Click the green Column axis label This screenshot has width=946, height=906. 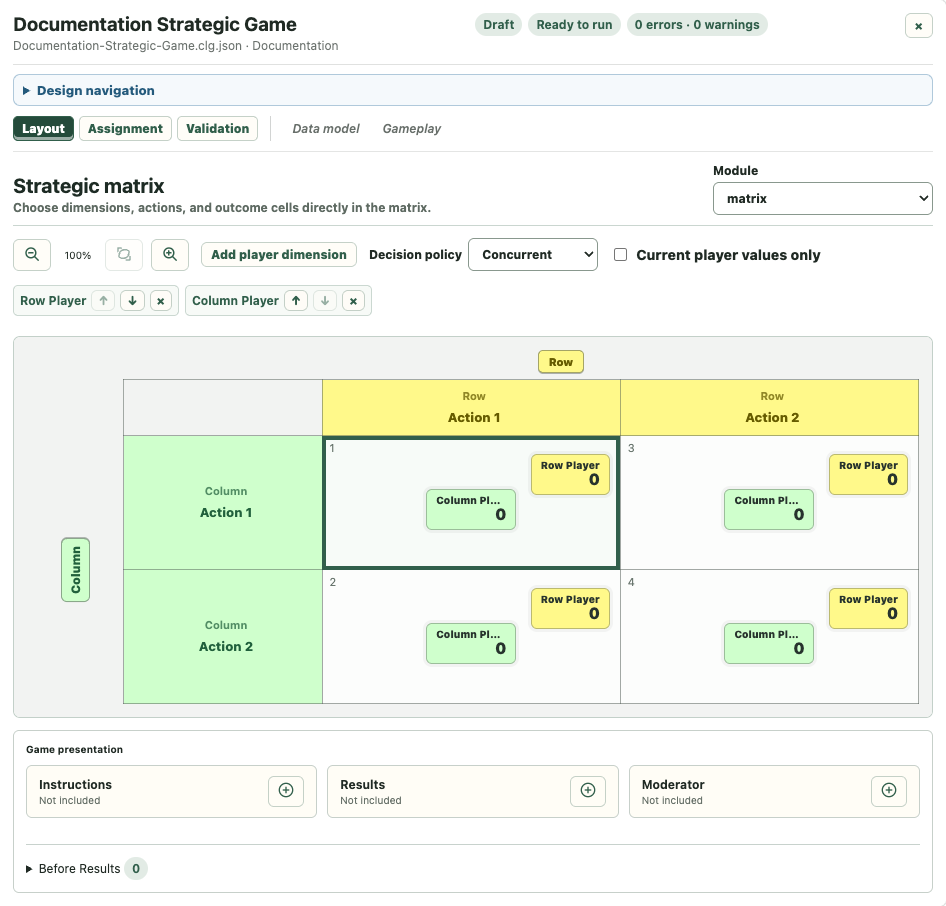click(x=75, y=569)
